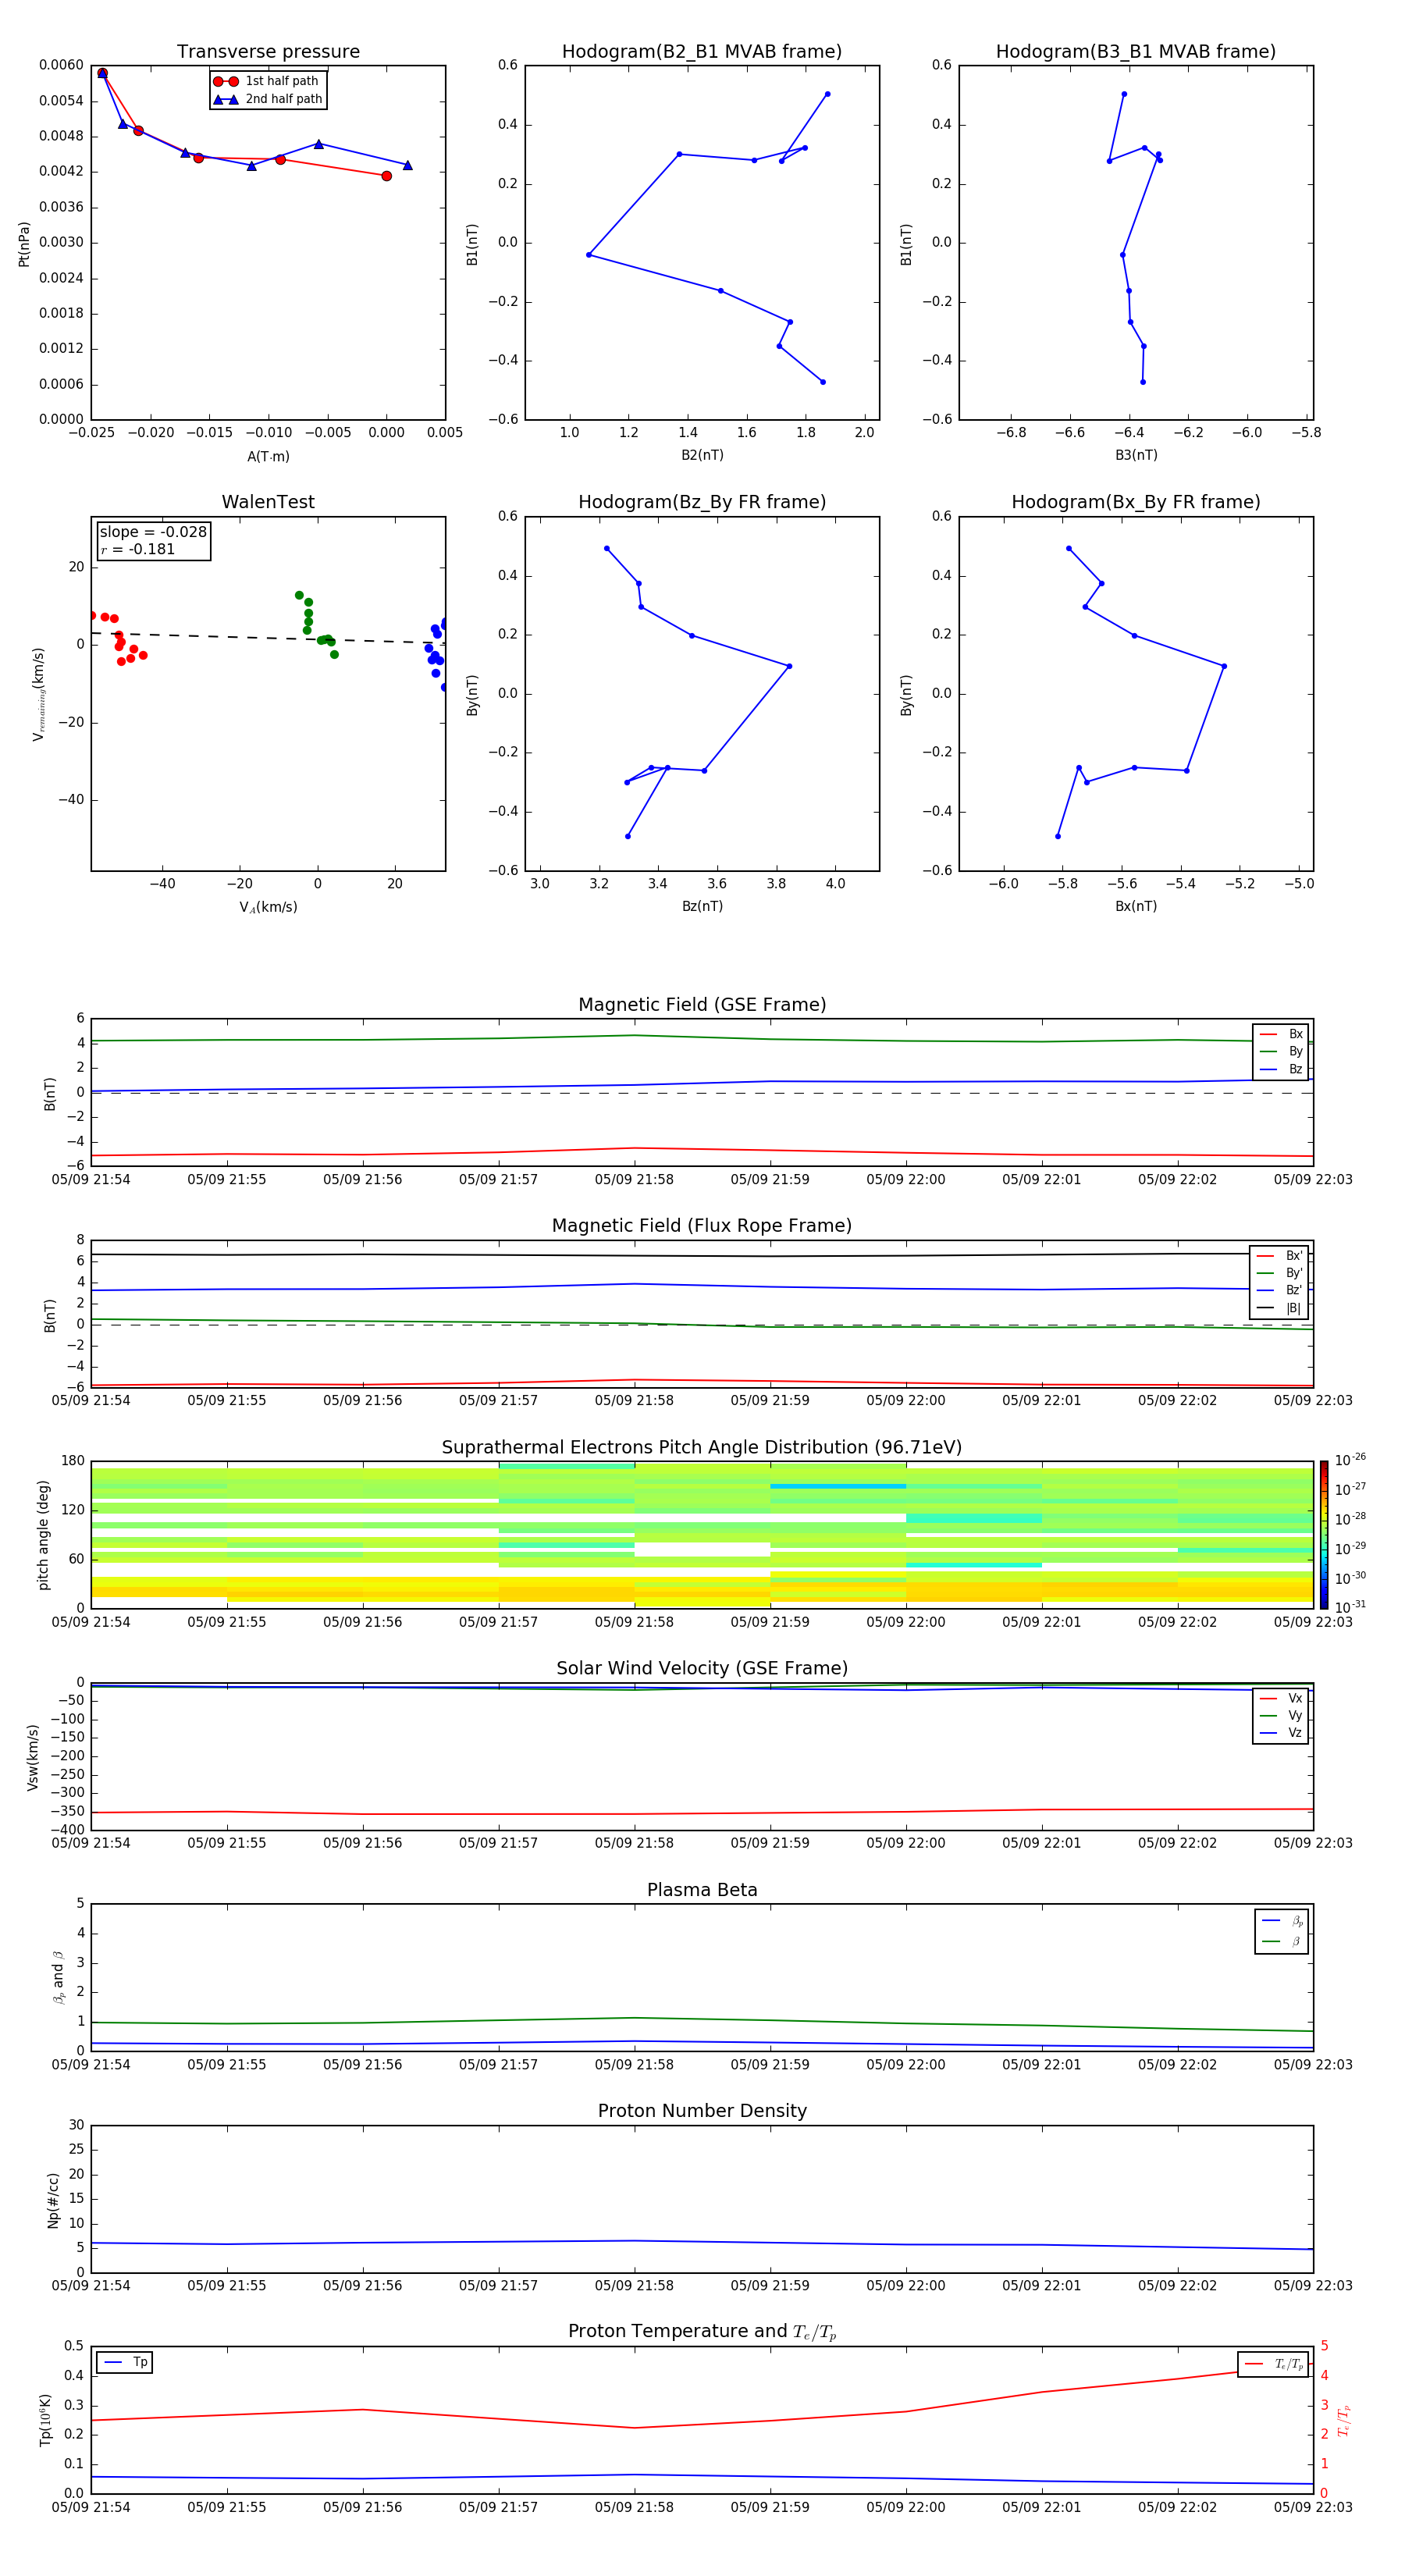1405x2576 pixels.
Task: Click the '2nd half path' legend entry
Action: (x=267, y=99)
